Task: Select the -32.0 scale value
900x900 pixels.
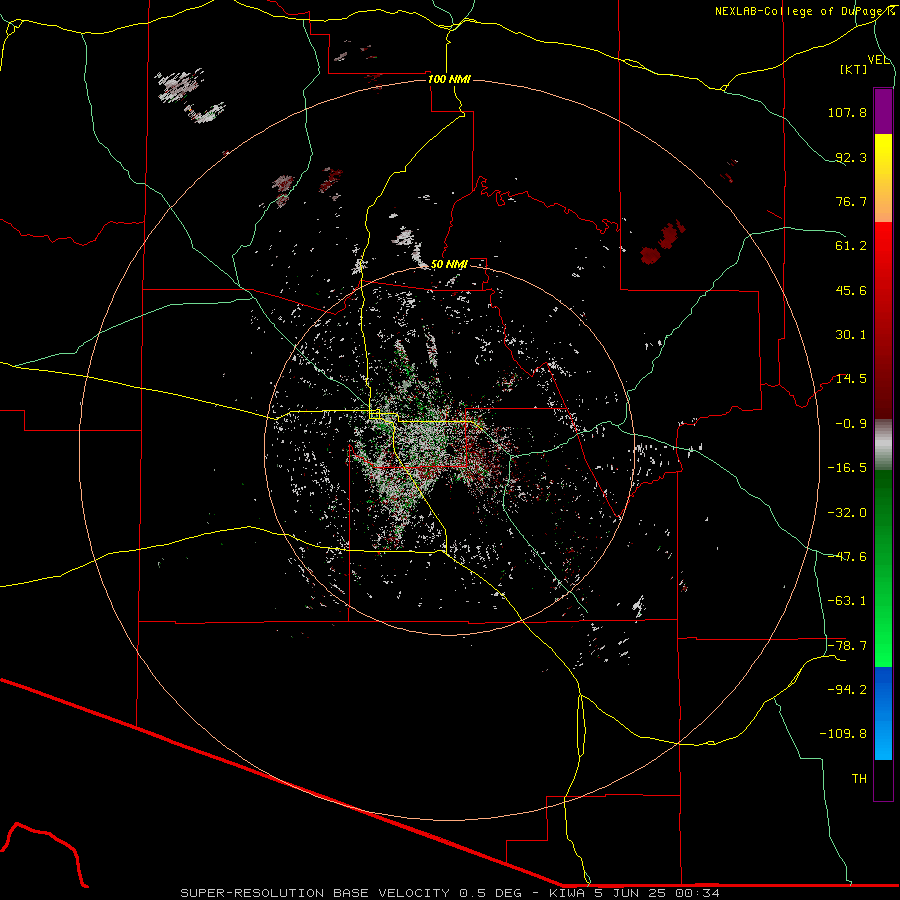Action: [x=847, y=513]
